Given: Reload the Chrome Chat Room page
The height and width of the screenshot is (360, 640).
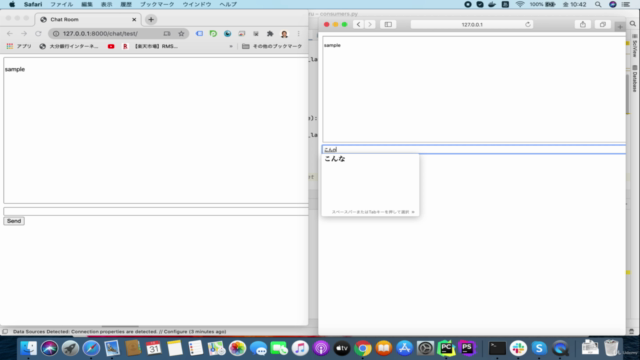Looking at the screenshot, I should (x=38, y=33).
